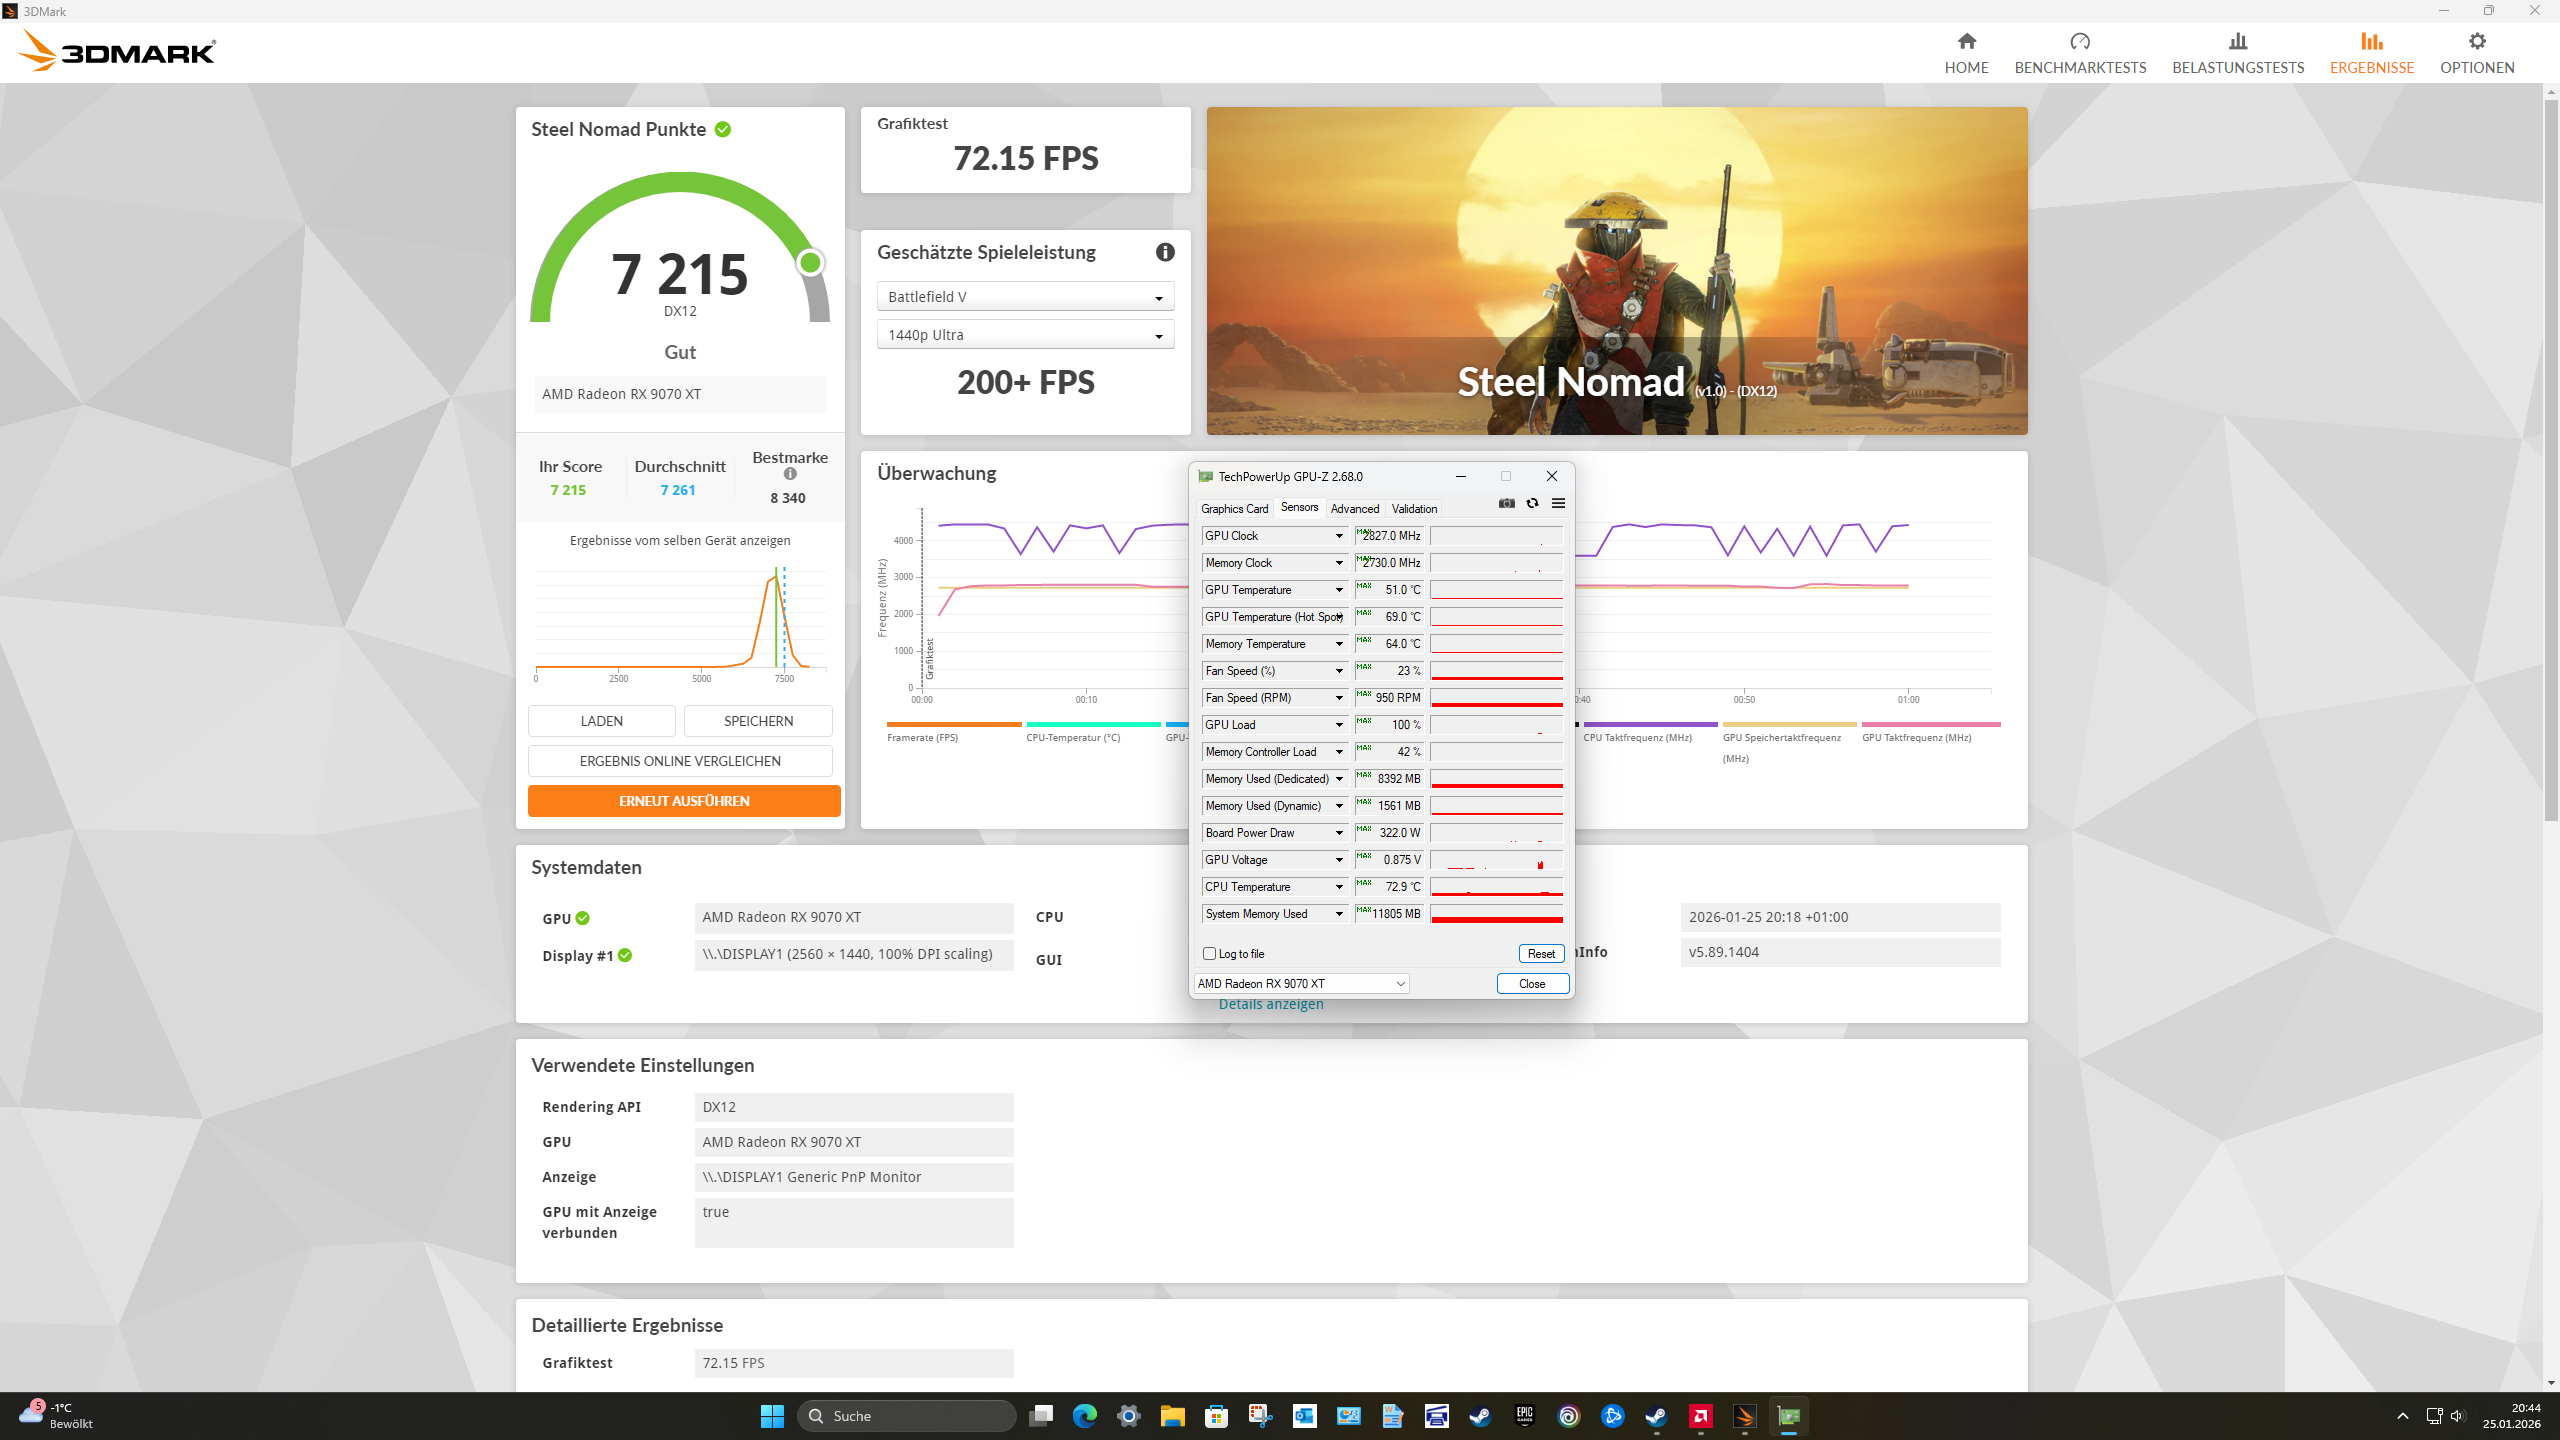Click the GPU-Z refresh icon
The height and width of the screenshot is (1440, 2560).
[x=1532, y=503]
